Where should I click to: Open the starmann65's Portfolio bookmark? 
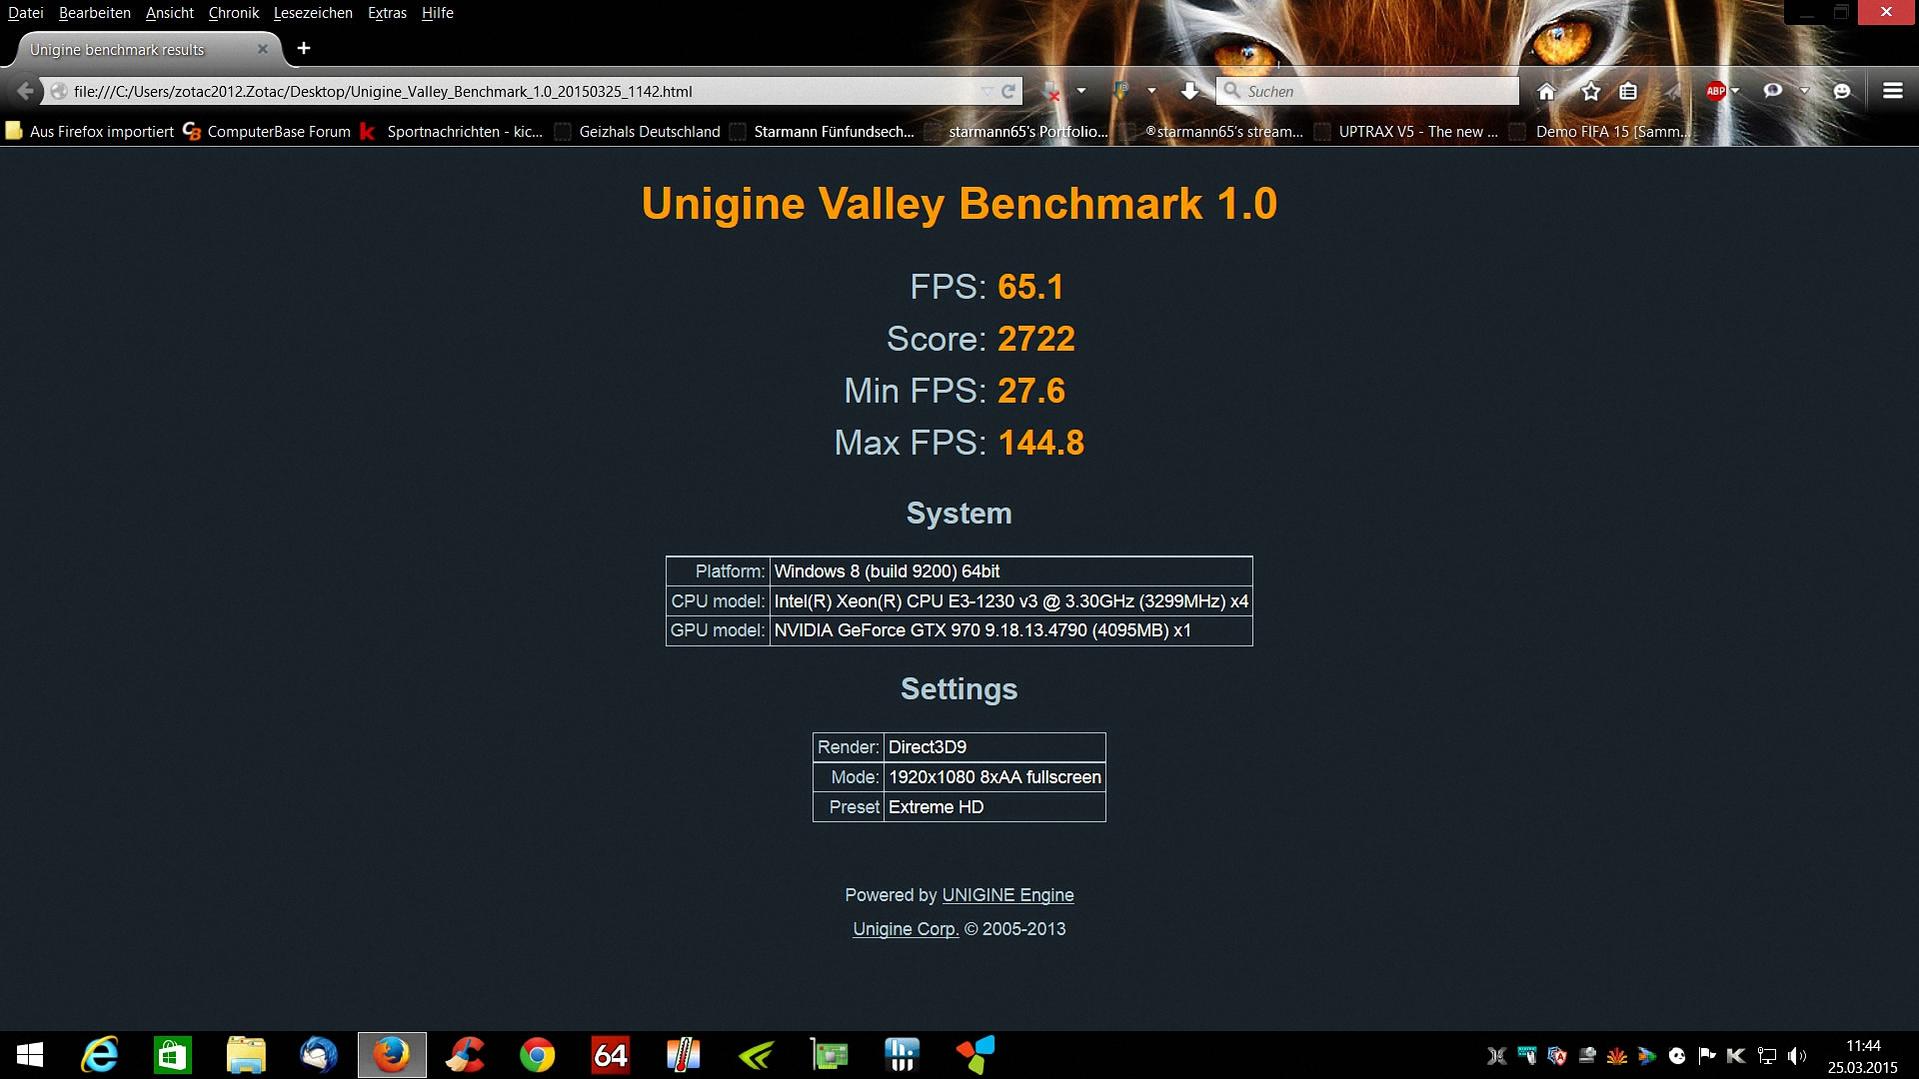click(x=1017, y=131)
